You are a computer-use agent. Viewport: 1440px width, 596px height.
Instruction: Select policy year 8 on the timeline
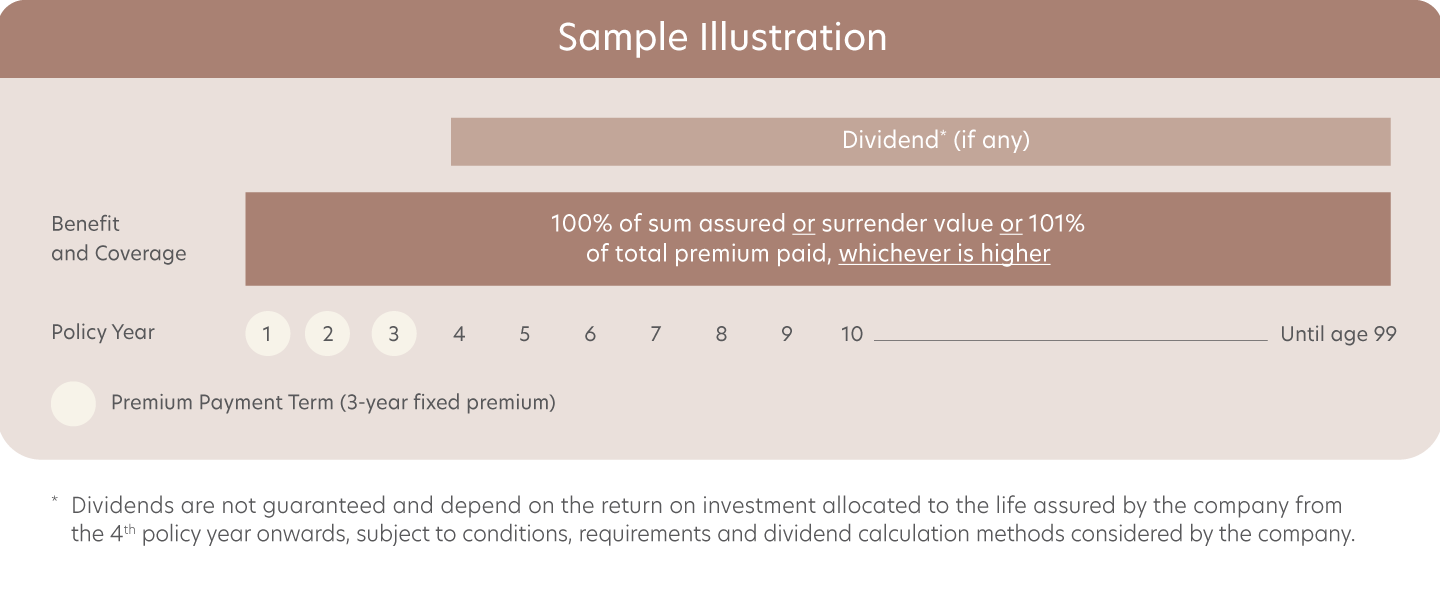[x=721, y=334]
